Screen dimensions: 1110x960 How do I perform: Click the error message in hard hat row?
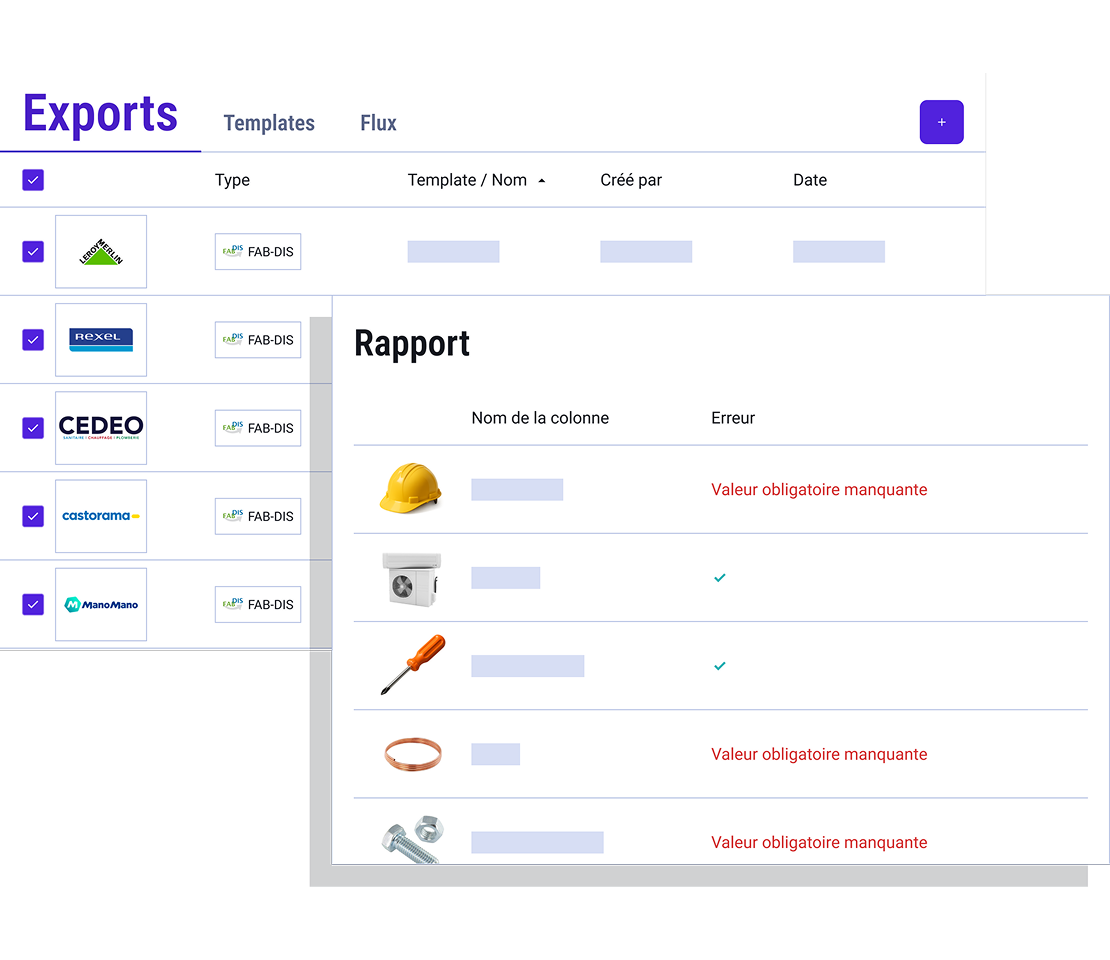[819, 490]
